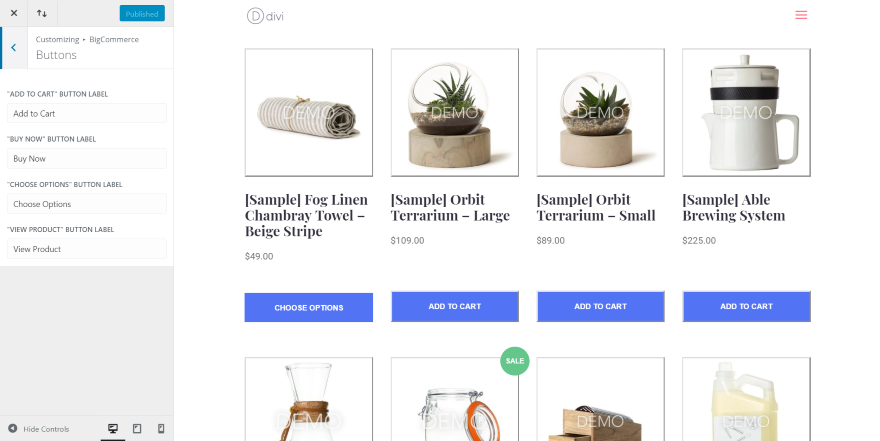The height and width of the screenshot is (441, 880).
Task: Open the Orbit Terrarium – Small title link
Action: 595,208
